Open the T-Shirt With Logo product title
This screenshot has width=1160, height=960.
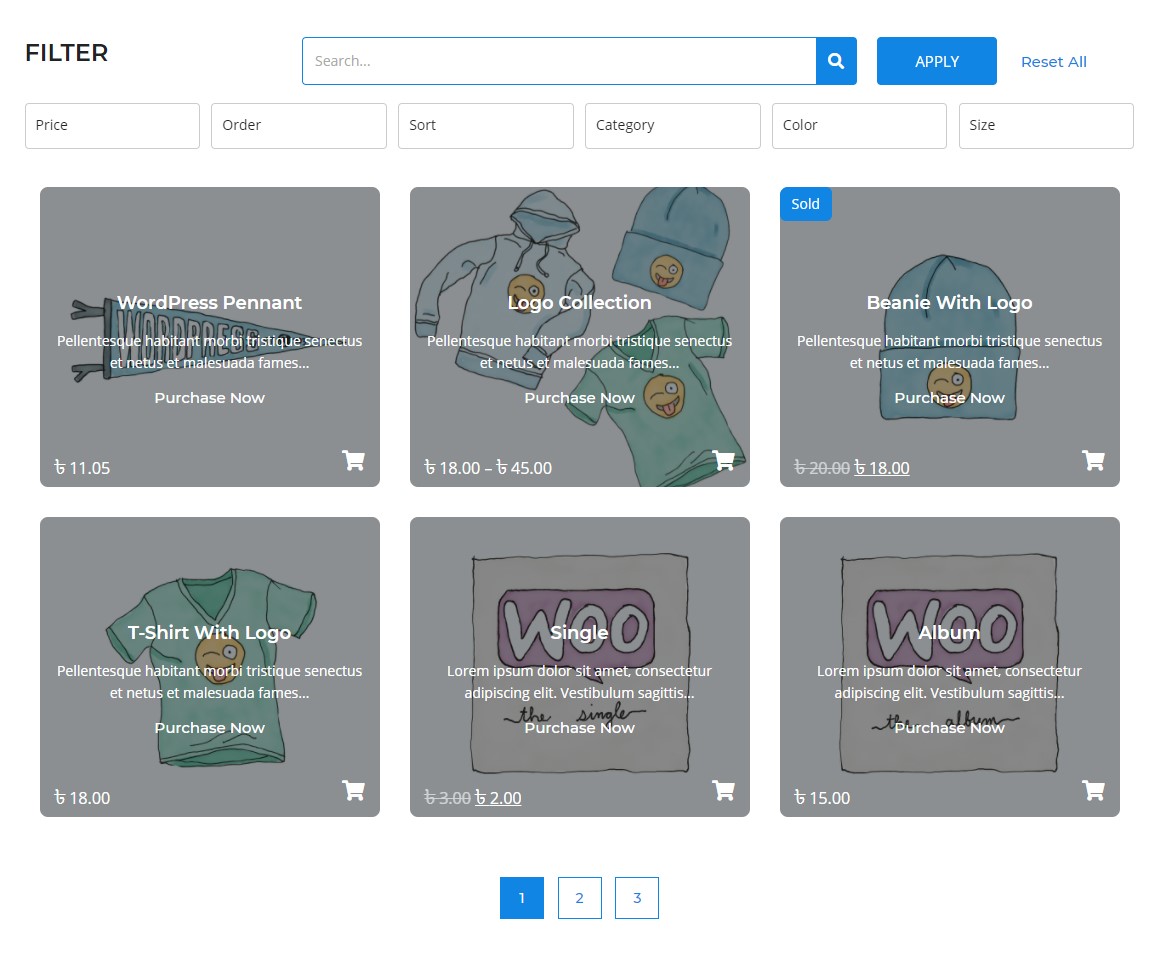click(x=209, y=632)
